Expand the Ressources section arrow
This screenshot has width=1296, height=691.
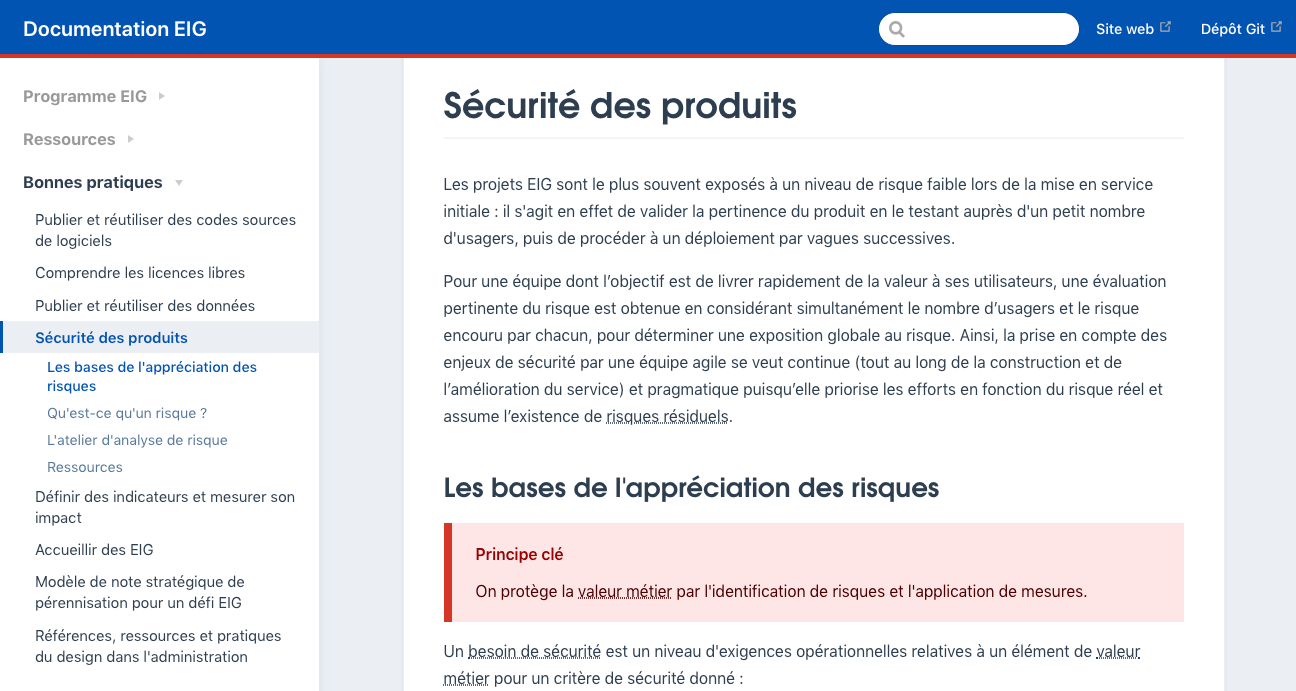(131, 140)
